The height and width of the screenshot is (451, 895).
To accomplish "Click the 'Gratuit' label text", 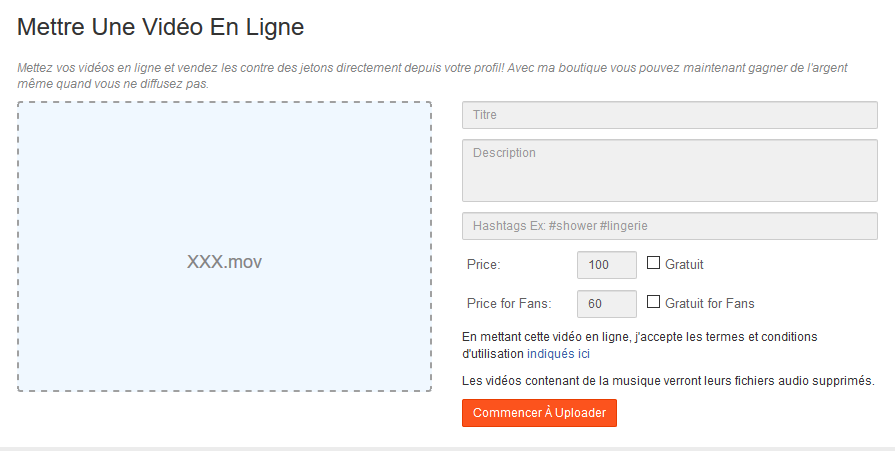I will [x=684, y=265].
